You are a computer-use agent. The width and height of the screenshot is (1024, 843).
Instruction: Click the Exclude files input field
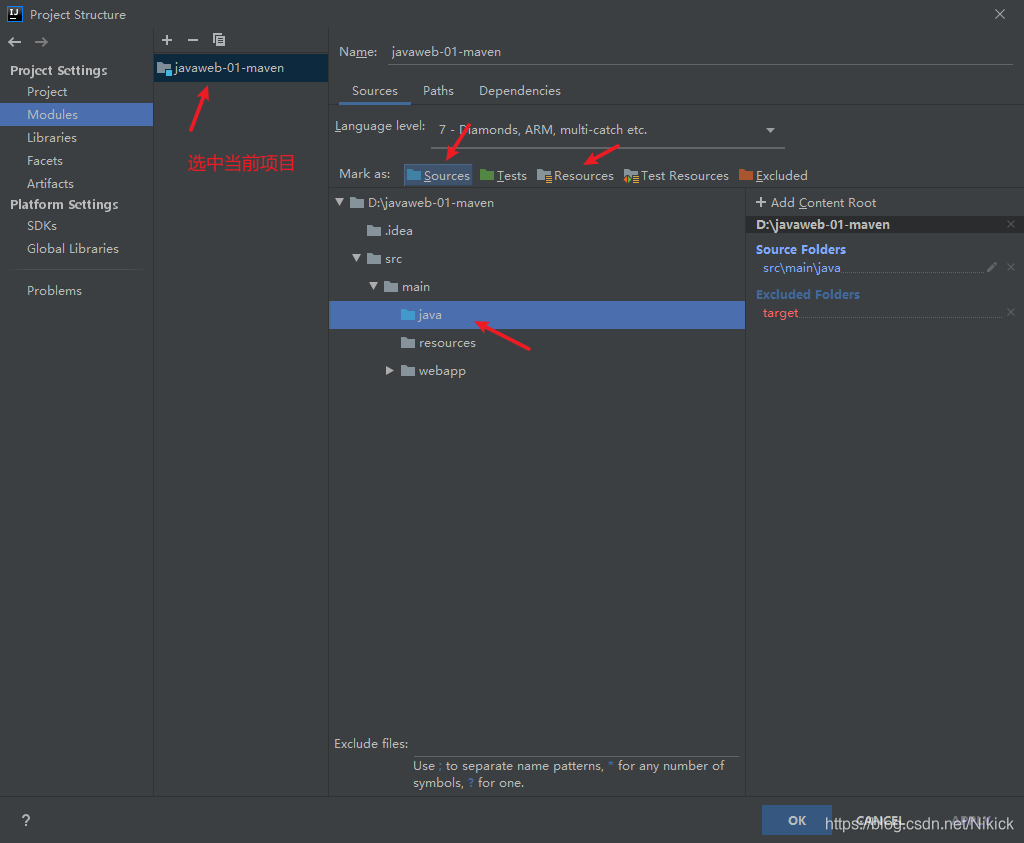click(575, 744)
